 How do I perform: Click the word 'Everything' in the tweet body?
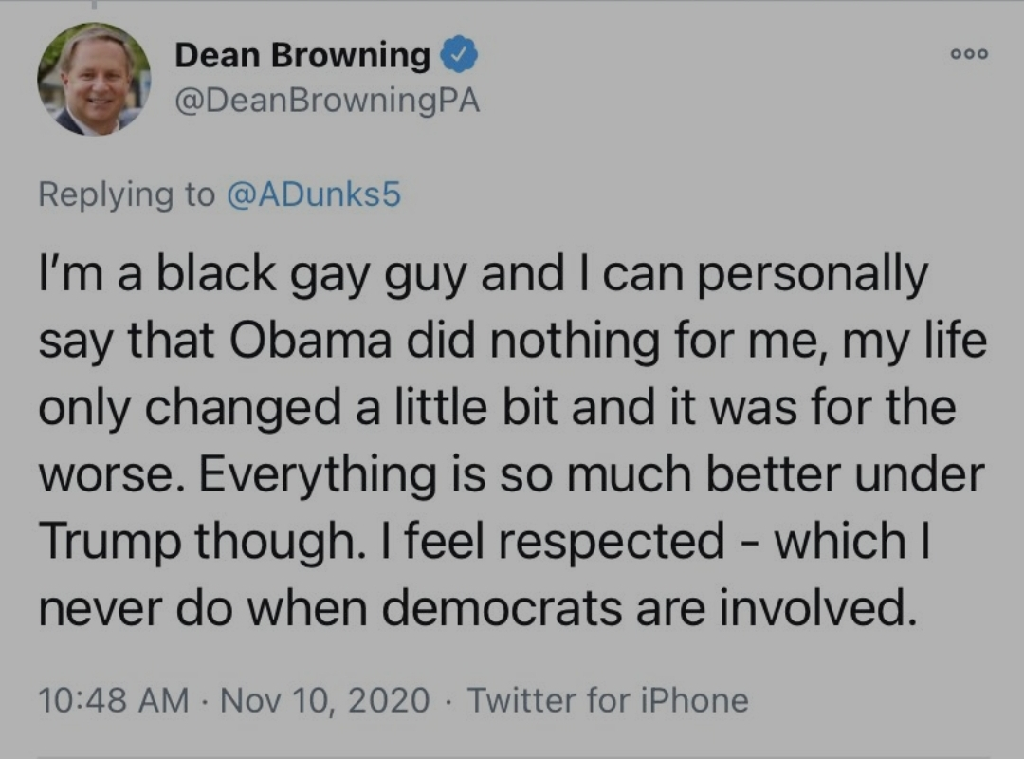click(x=316, y=477)
